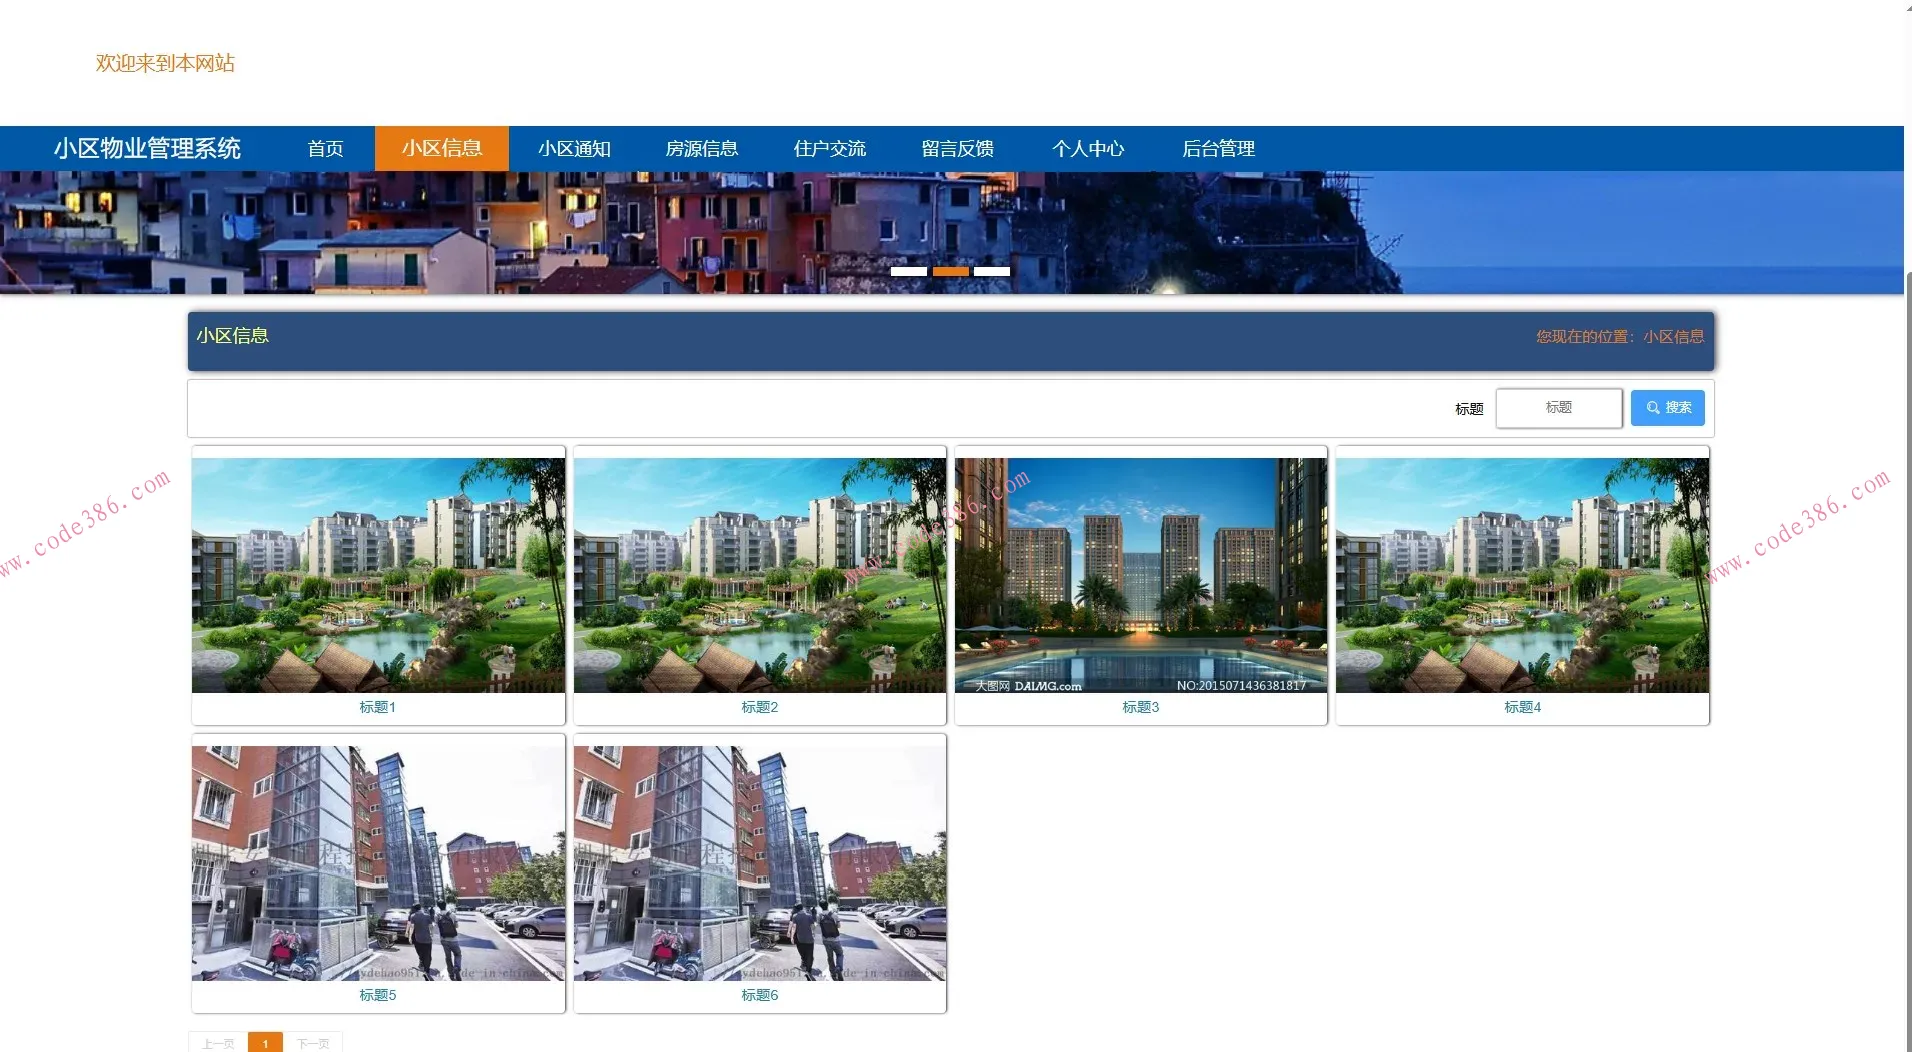Image resolution: width=1912 pixels, height=1052 pixels.
Task: Open the 标题4 community image
Action: click(x=1522, y=575)
